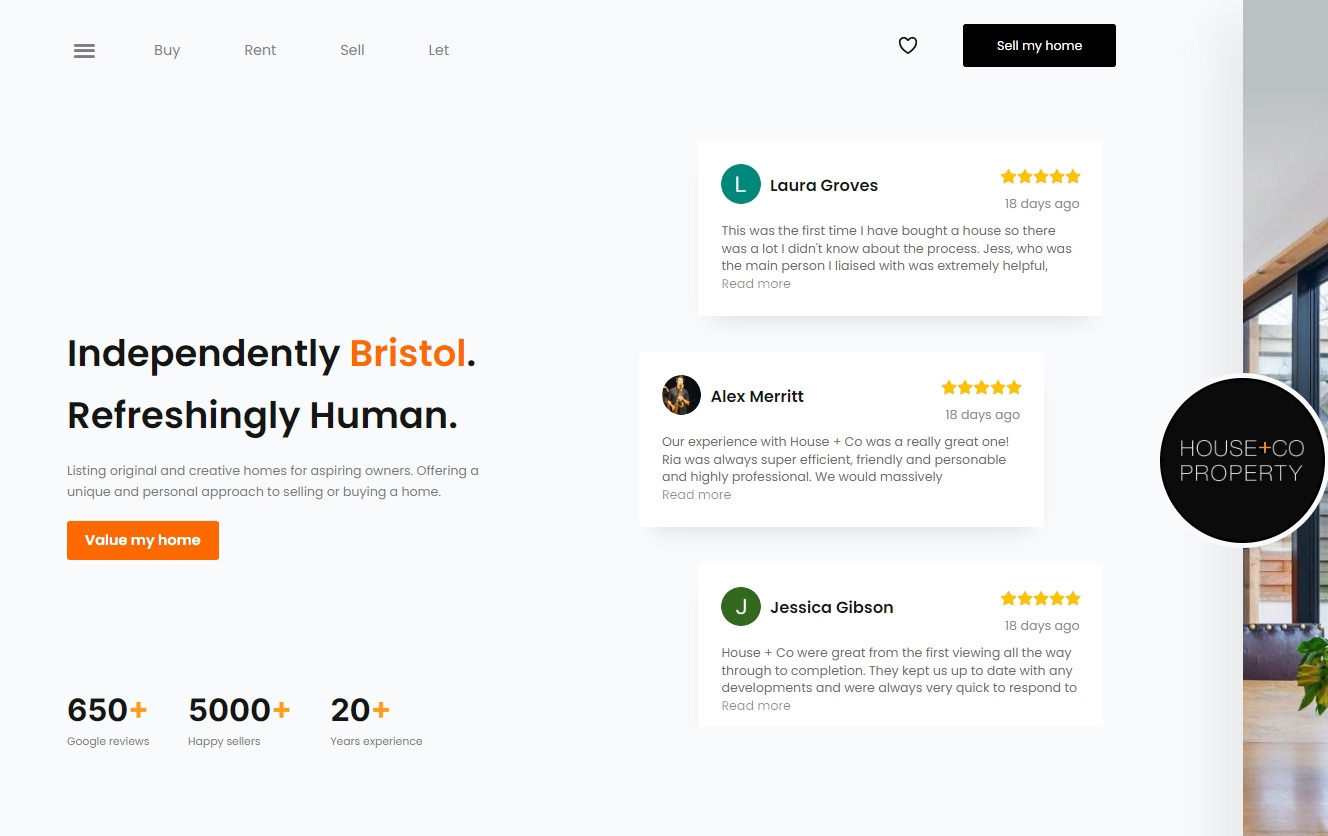Expand Jessica Gibson's review text
The width and height of the screenshot is (1328, 836).
[x=756, y=705]
